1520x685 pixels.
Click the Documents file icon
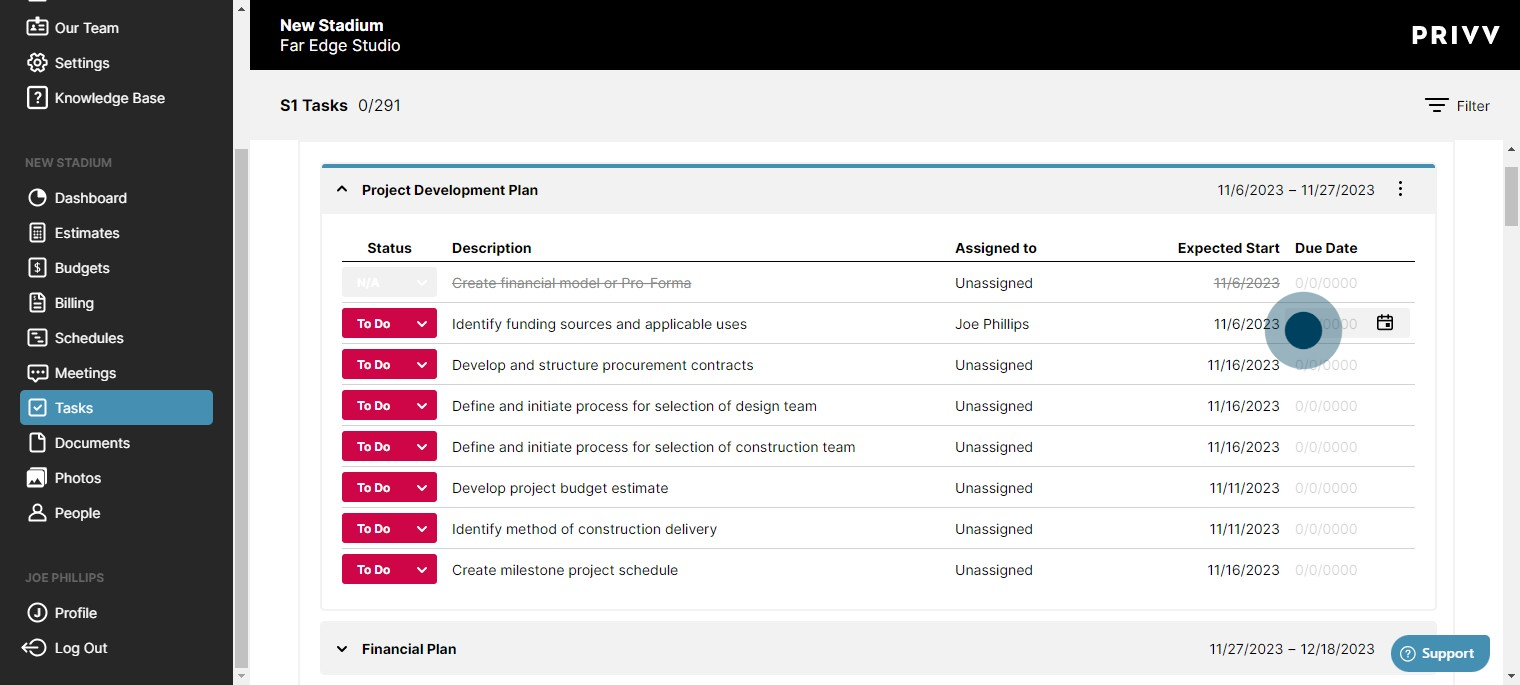pos(37,443)
